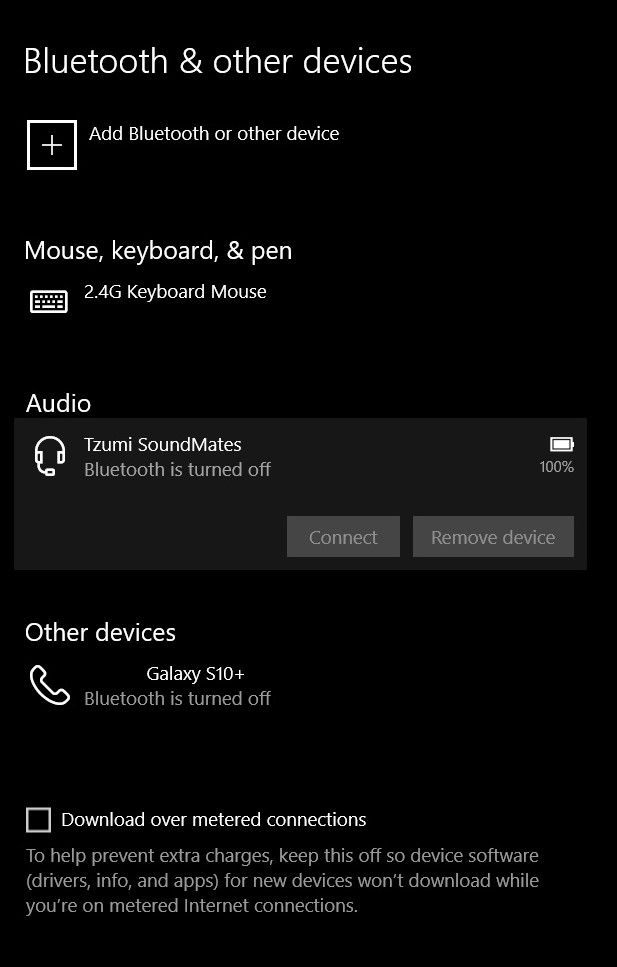Select the Galaxy S10+ device name

(x=195, y=674)
